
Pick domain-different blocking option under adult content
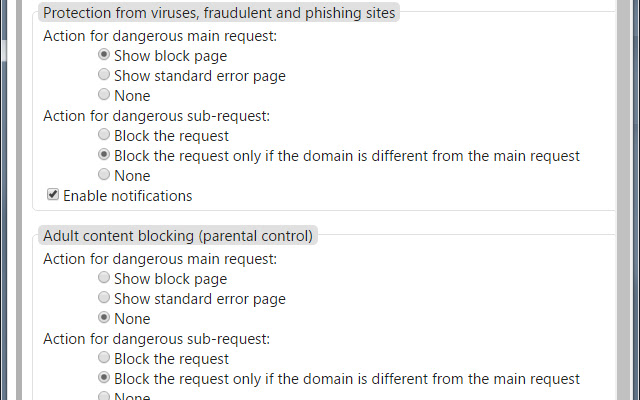pos(104,378)
